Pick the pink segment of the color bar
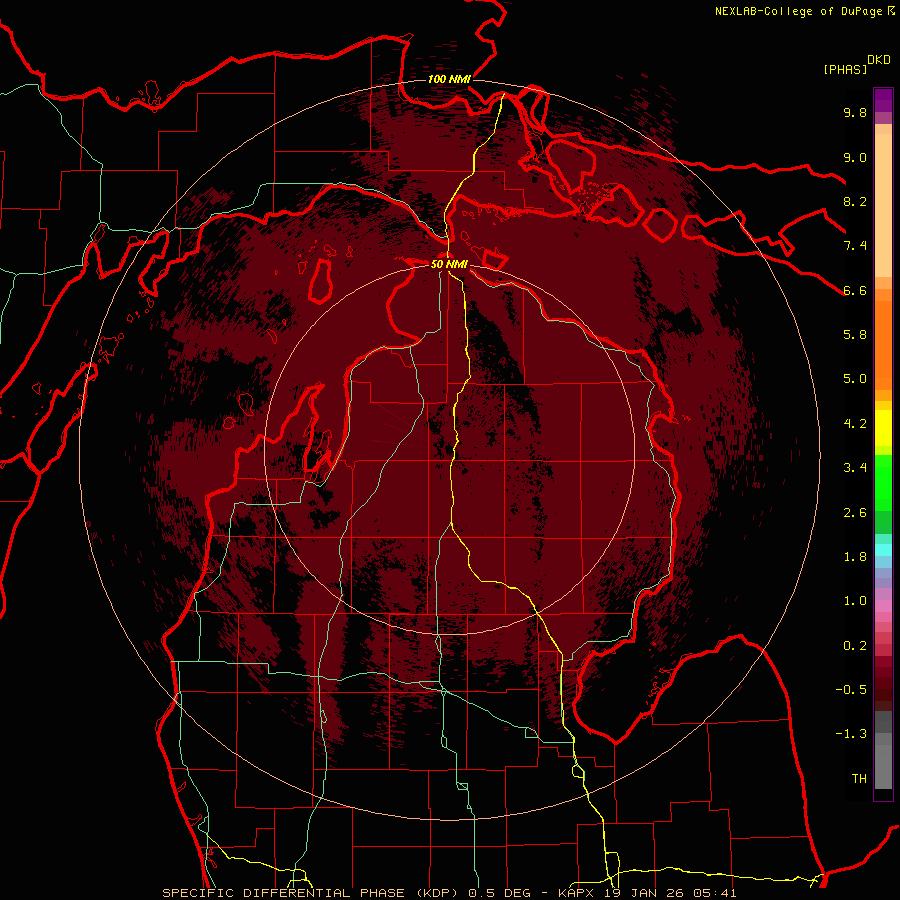 click(x=883, y=606)
